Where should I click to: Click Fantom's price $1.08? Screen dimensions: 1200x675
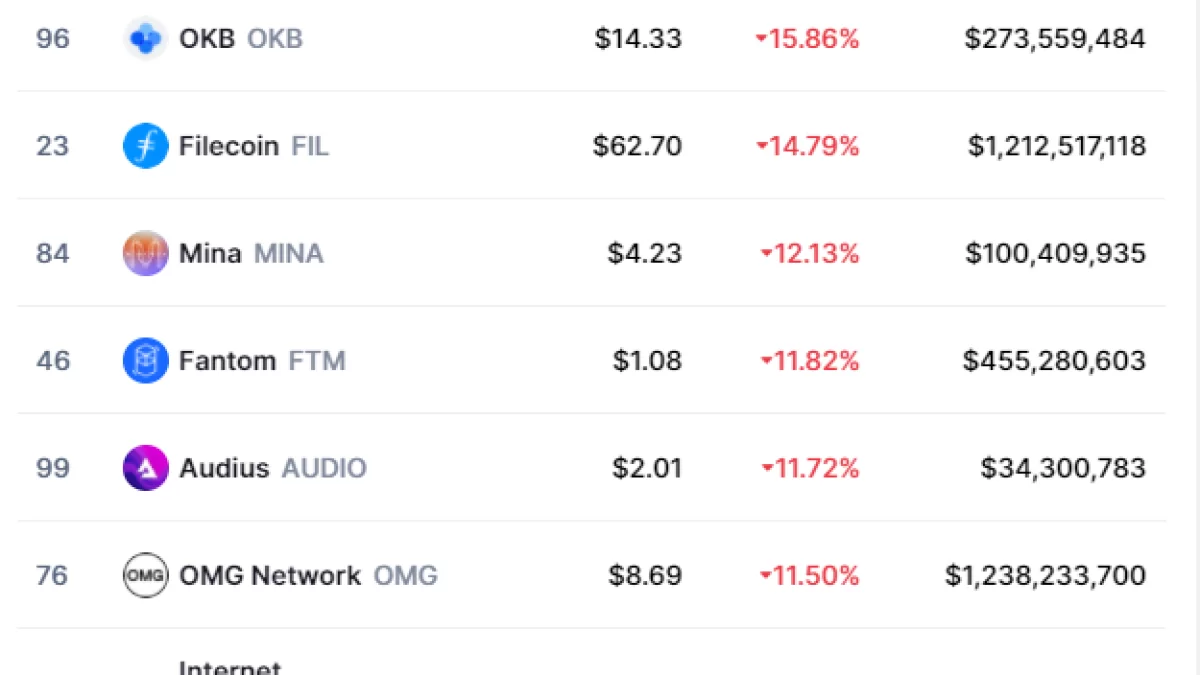[647, 361]
